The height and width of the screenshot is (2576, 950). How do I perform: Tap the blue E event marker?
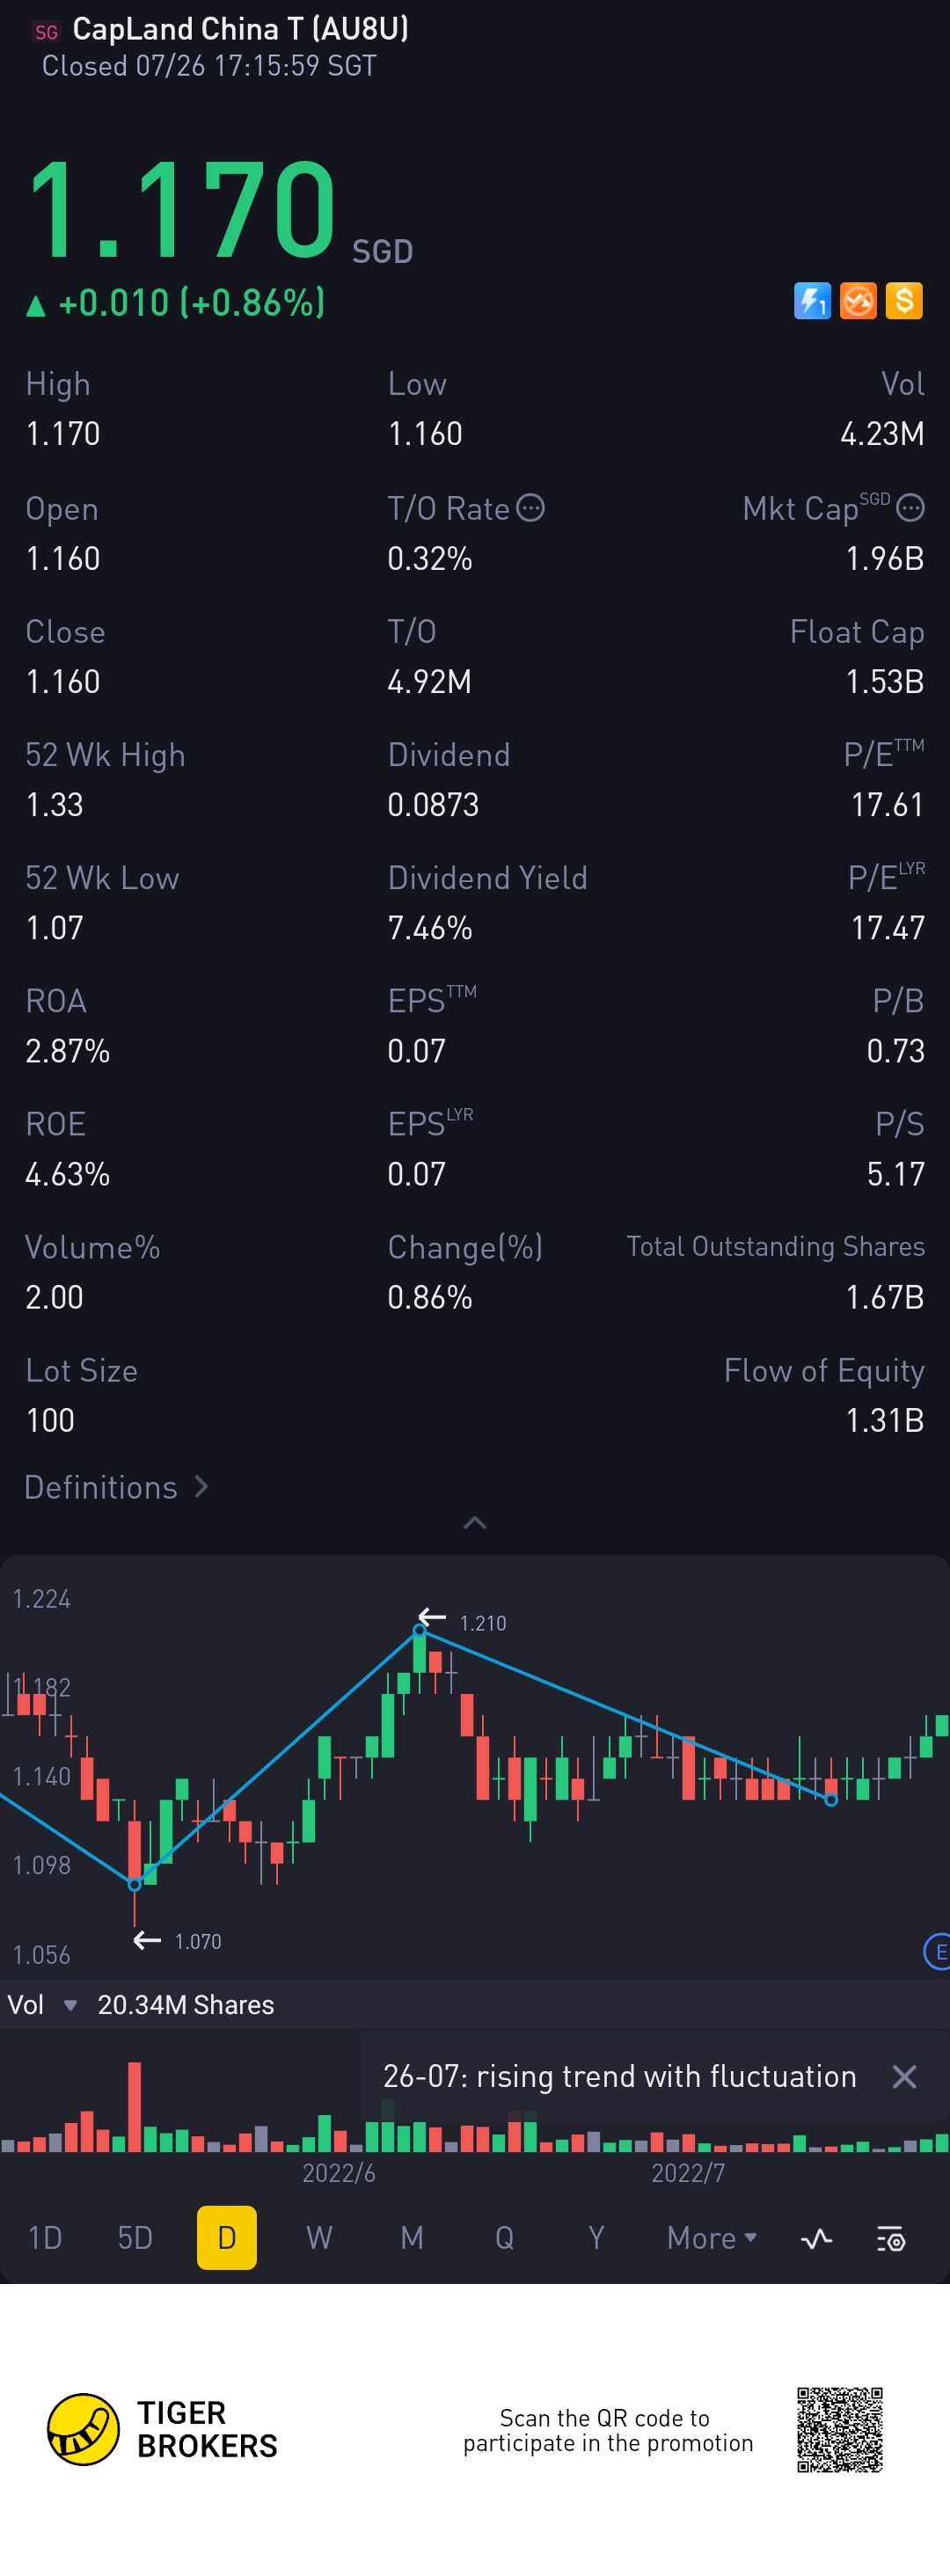click(938, 1951)
